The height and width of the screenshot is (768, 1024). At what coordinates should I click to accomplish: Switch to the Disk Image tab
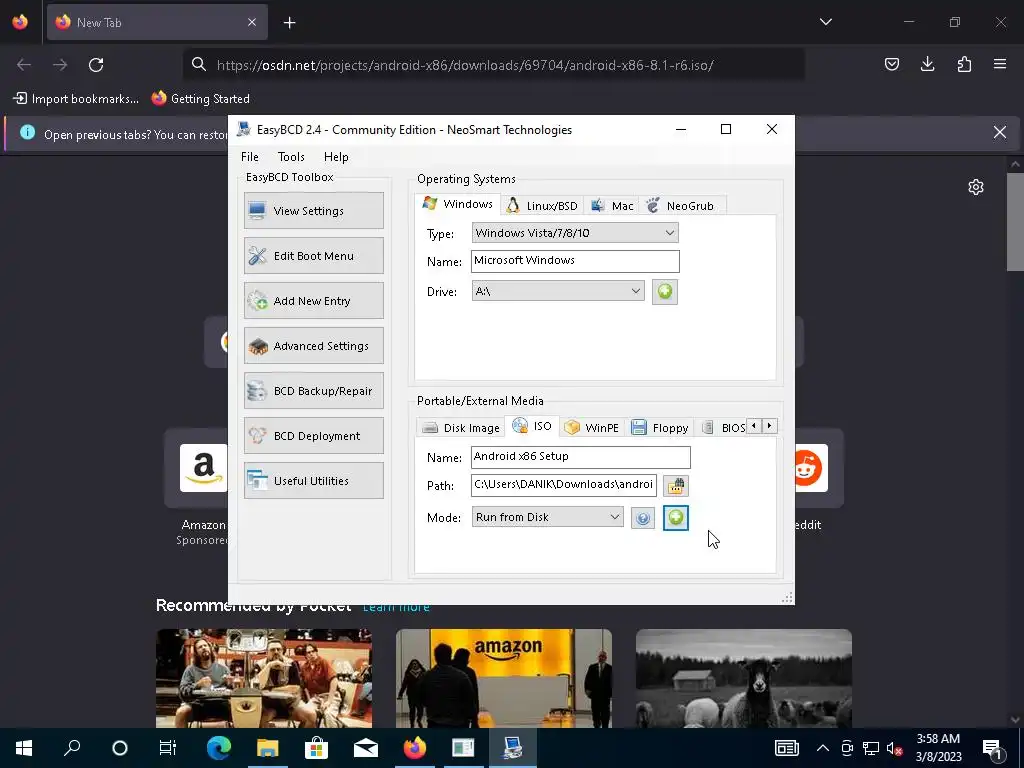click(460, 428)
